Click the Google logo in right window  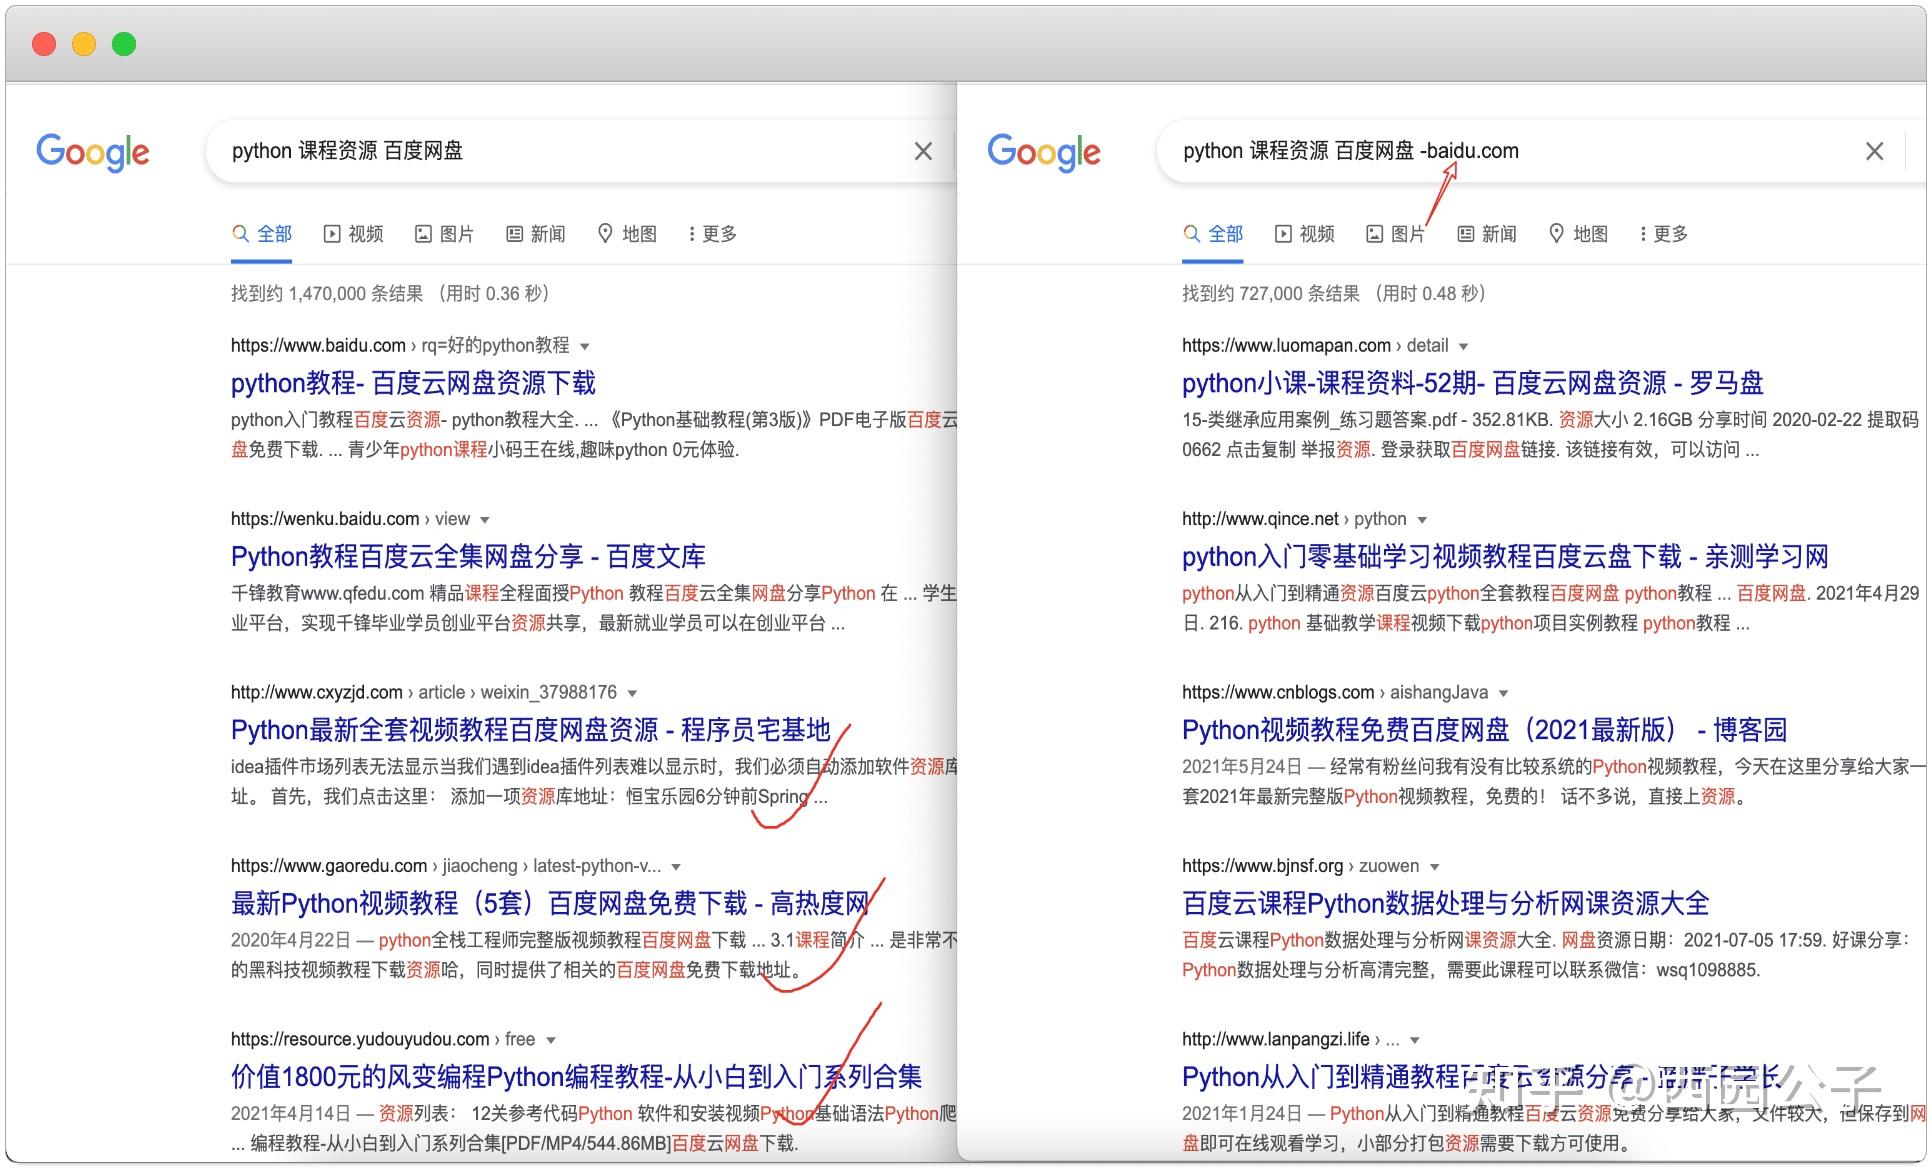(x=1044, y=152)
